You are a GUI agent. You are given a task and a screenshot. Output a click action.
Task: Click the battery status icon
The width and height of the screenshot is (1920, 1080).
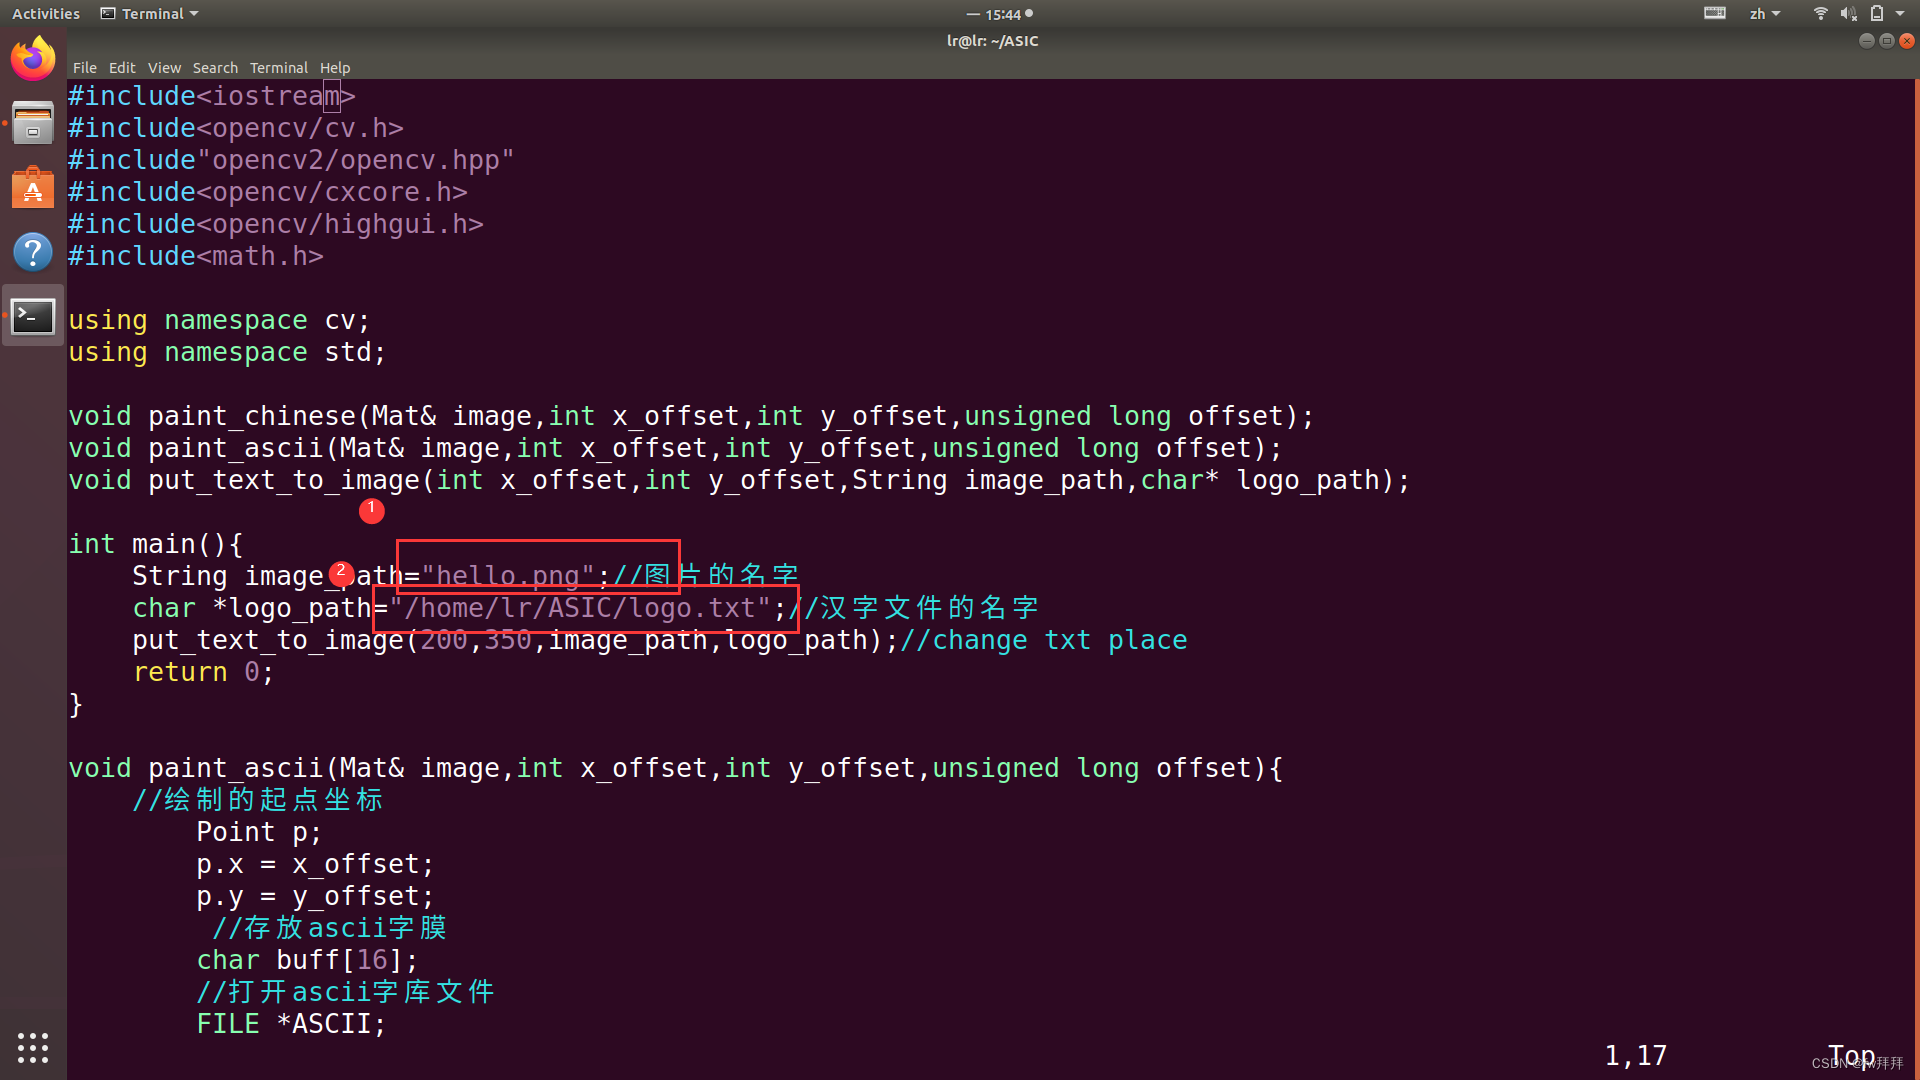pos(1877,14)
